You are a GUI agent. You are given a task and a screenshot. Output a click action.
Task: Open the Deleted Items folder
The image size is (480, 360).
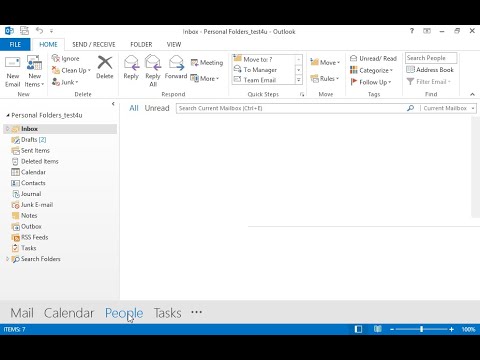click(35, 161)
